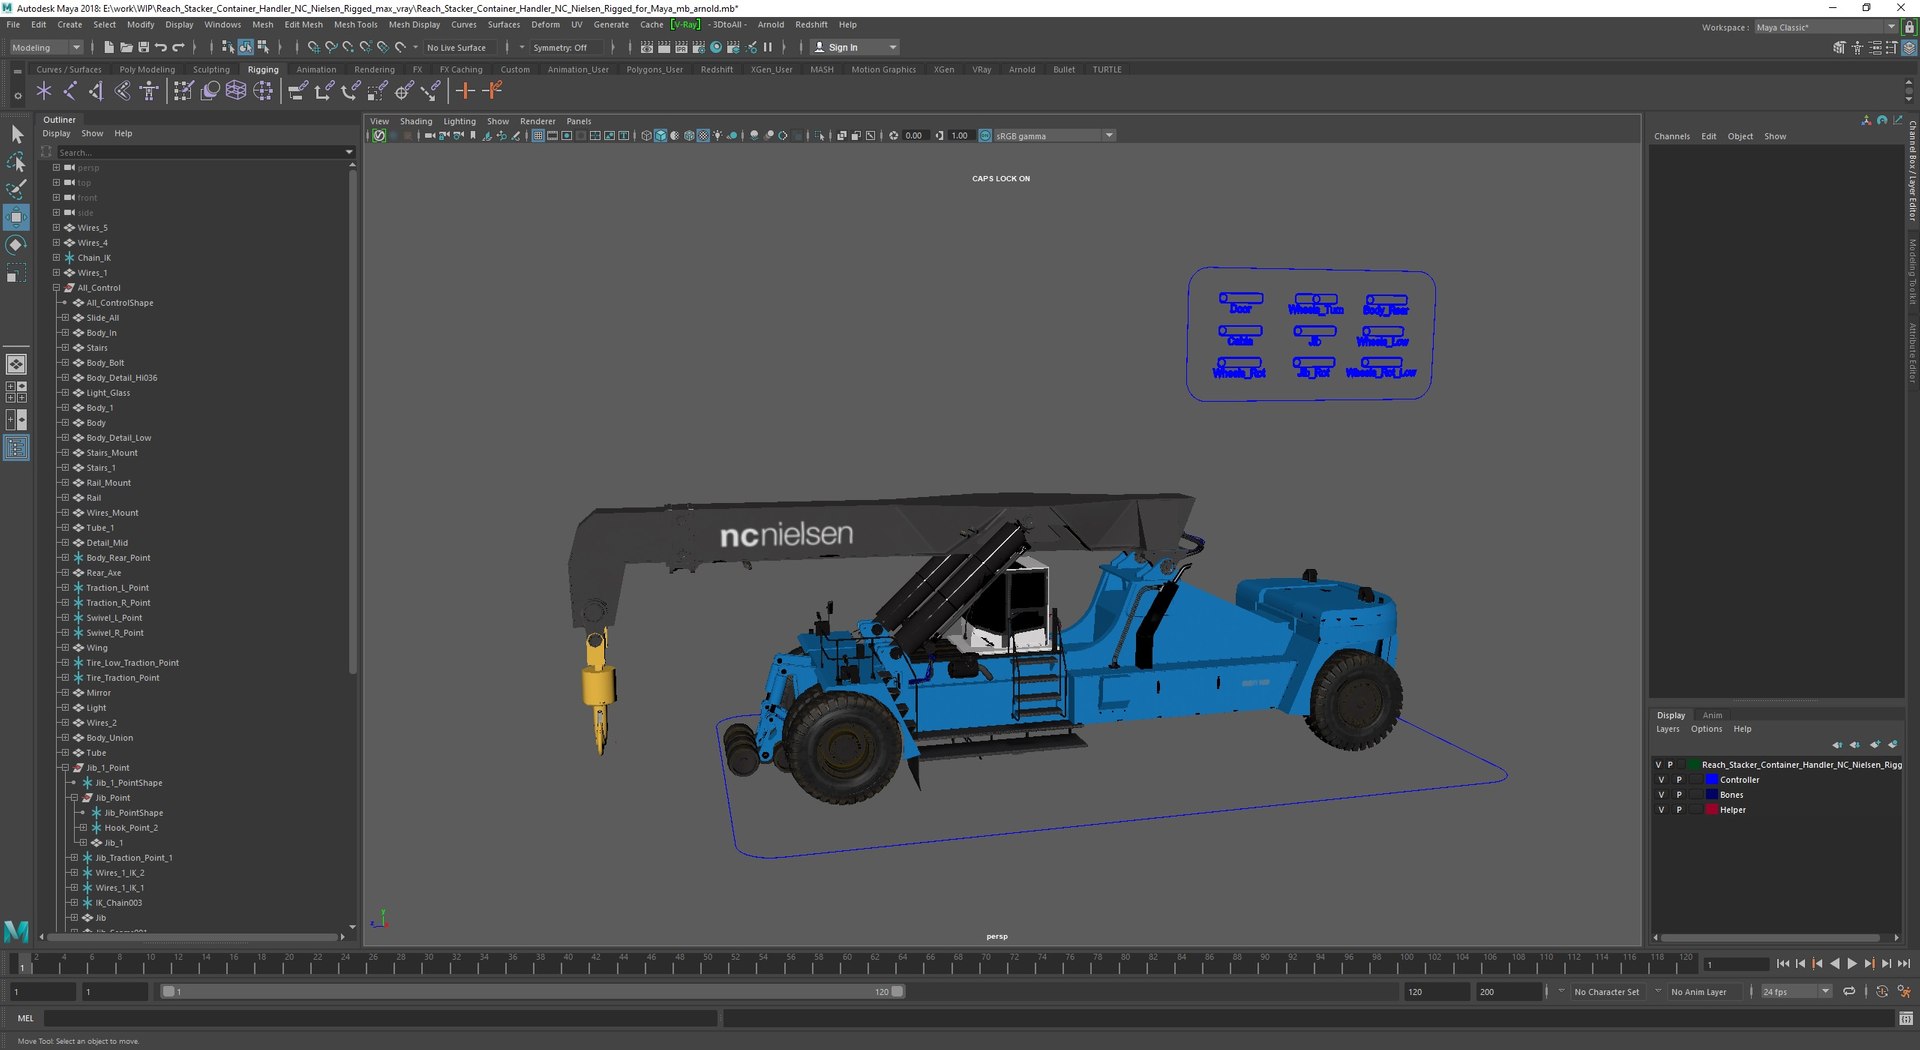Click No Character Set button

point(1606,992)
